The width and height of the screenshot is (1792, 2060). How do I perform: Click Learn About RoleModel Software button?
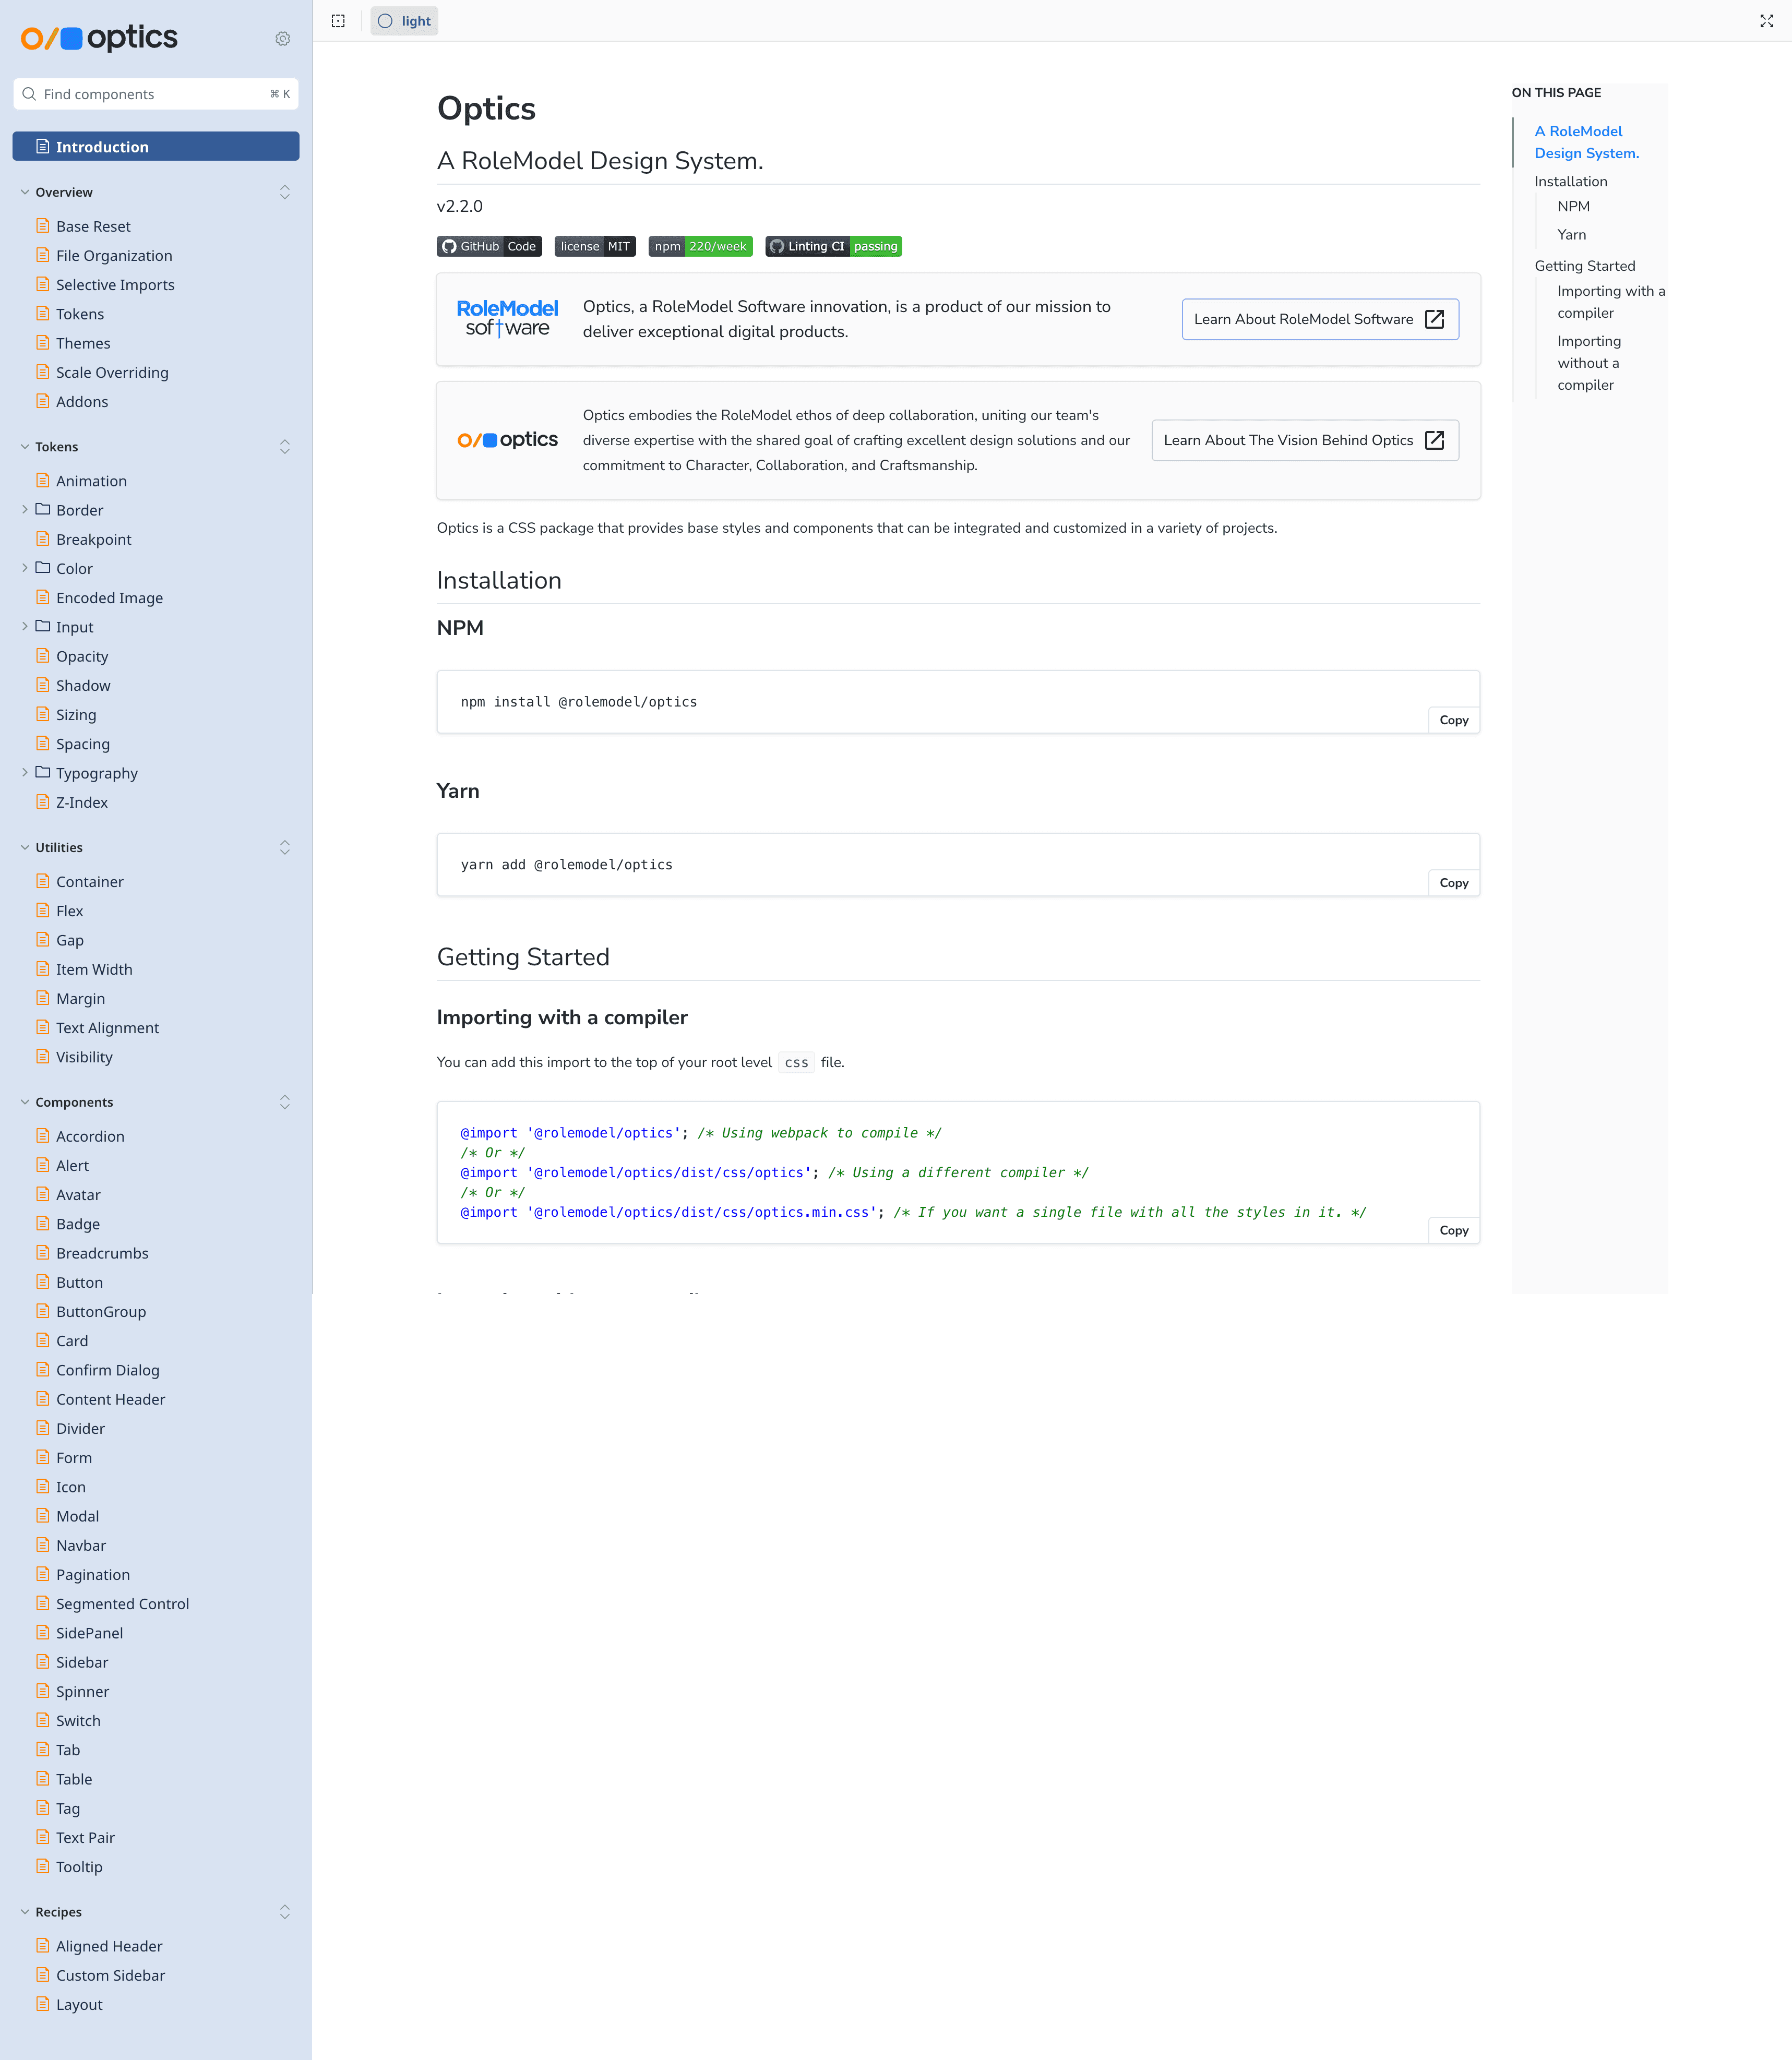pyautogui.click(x=1320, y=319)
